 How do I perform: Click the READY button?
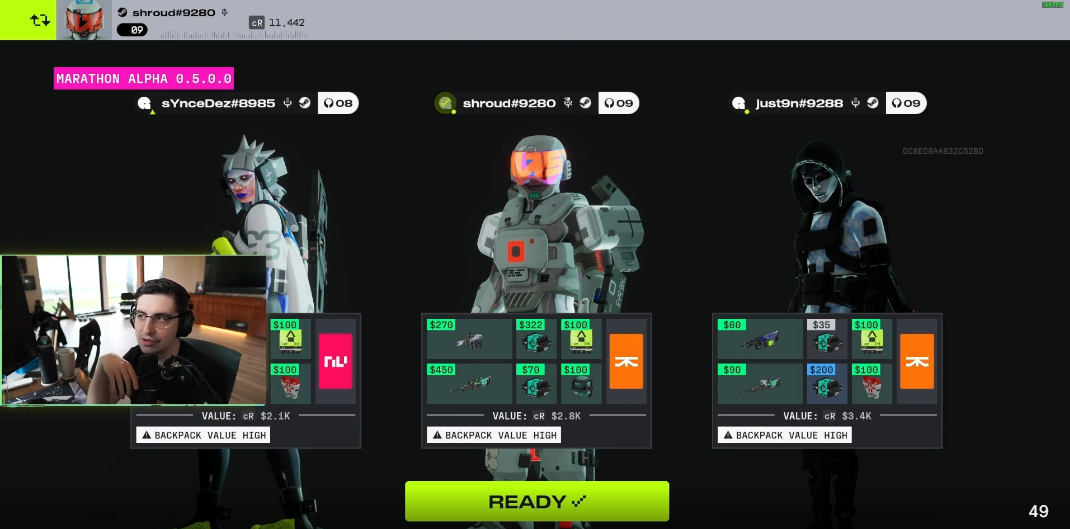(537, 501)
